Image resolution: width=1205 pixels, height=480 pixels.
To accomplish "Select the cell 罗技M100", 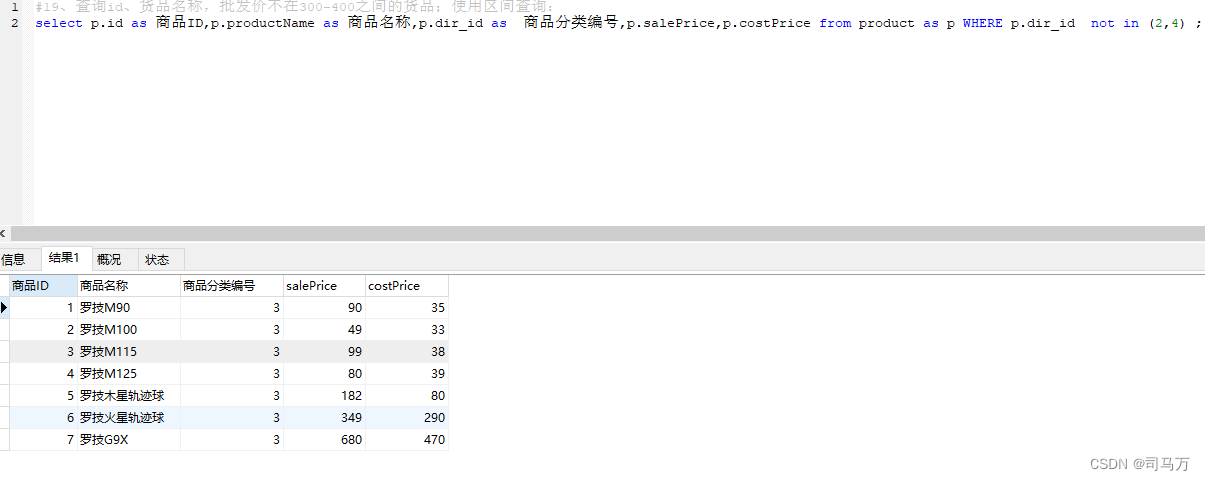I will (129, 330).
